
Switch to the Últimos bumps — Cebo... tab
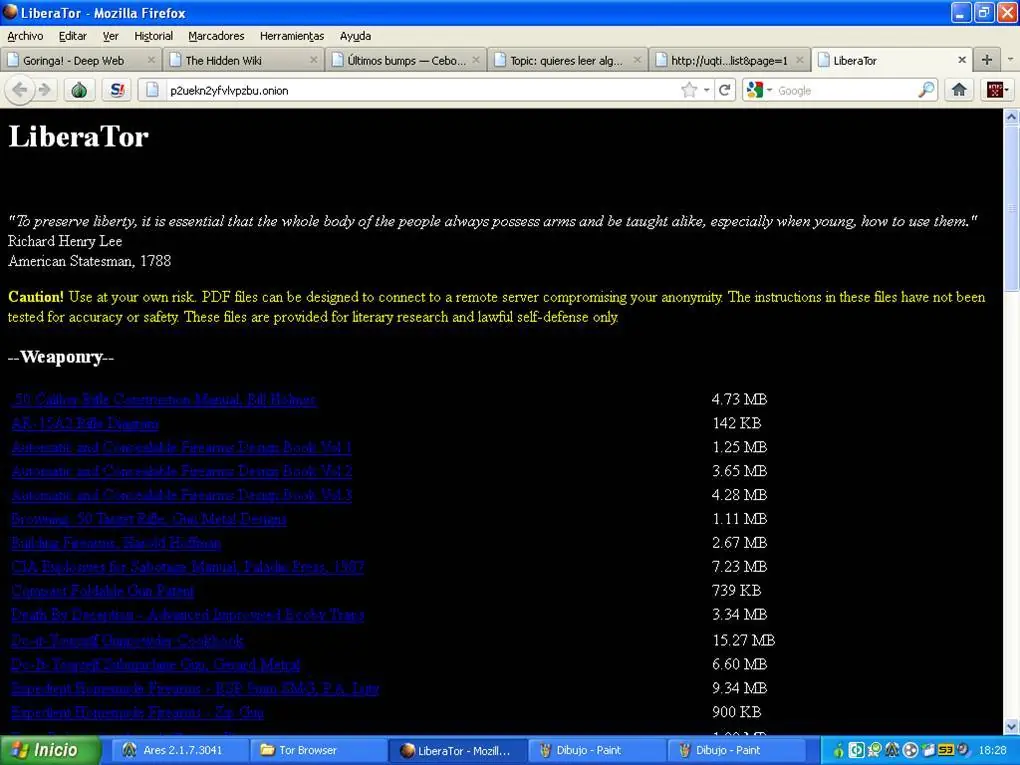pyautogui.click(x=407, y=60)
